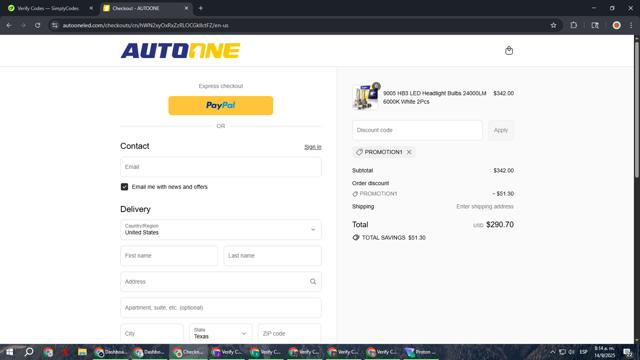Open the Chrome profile avatar

[616, 25]
